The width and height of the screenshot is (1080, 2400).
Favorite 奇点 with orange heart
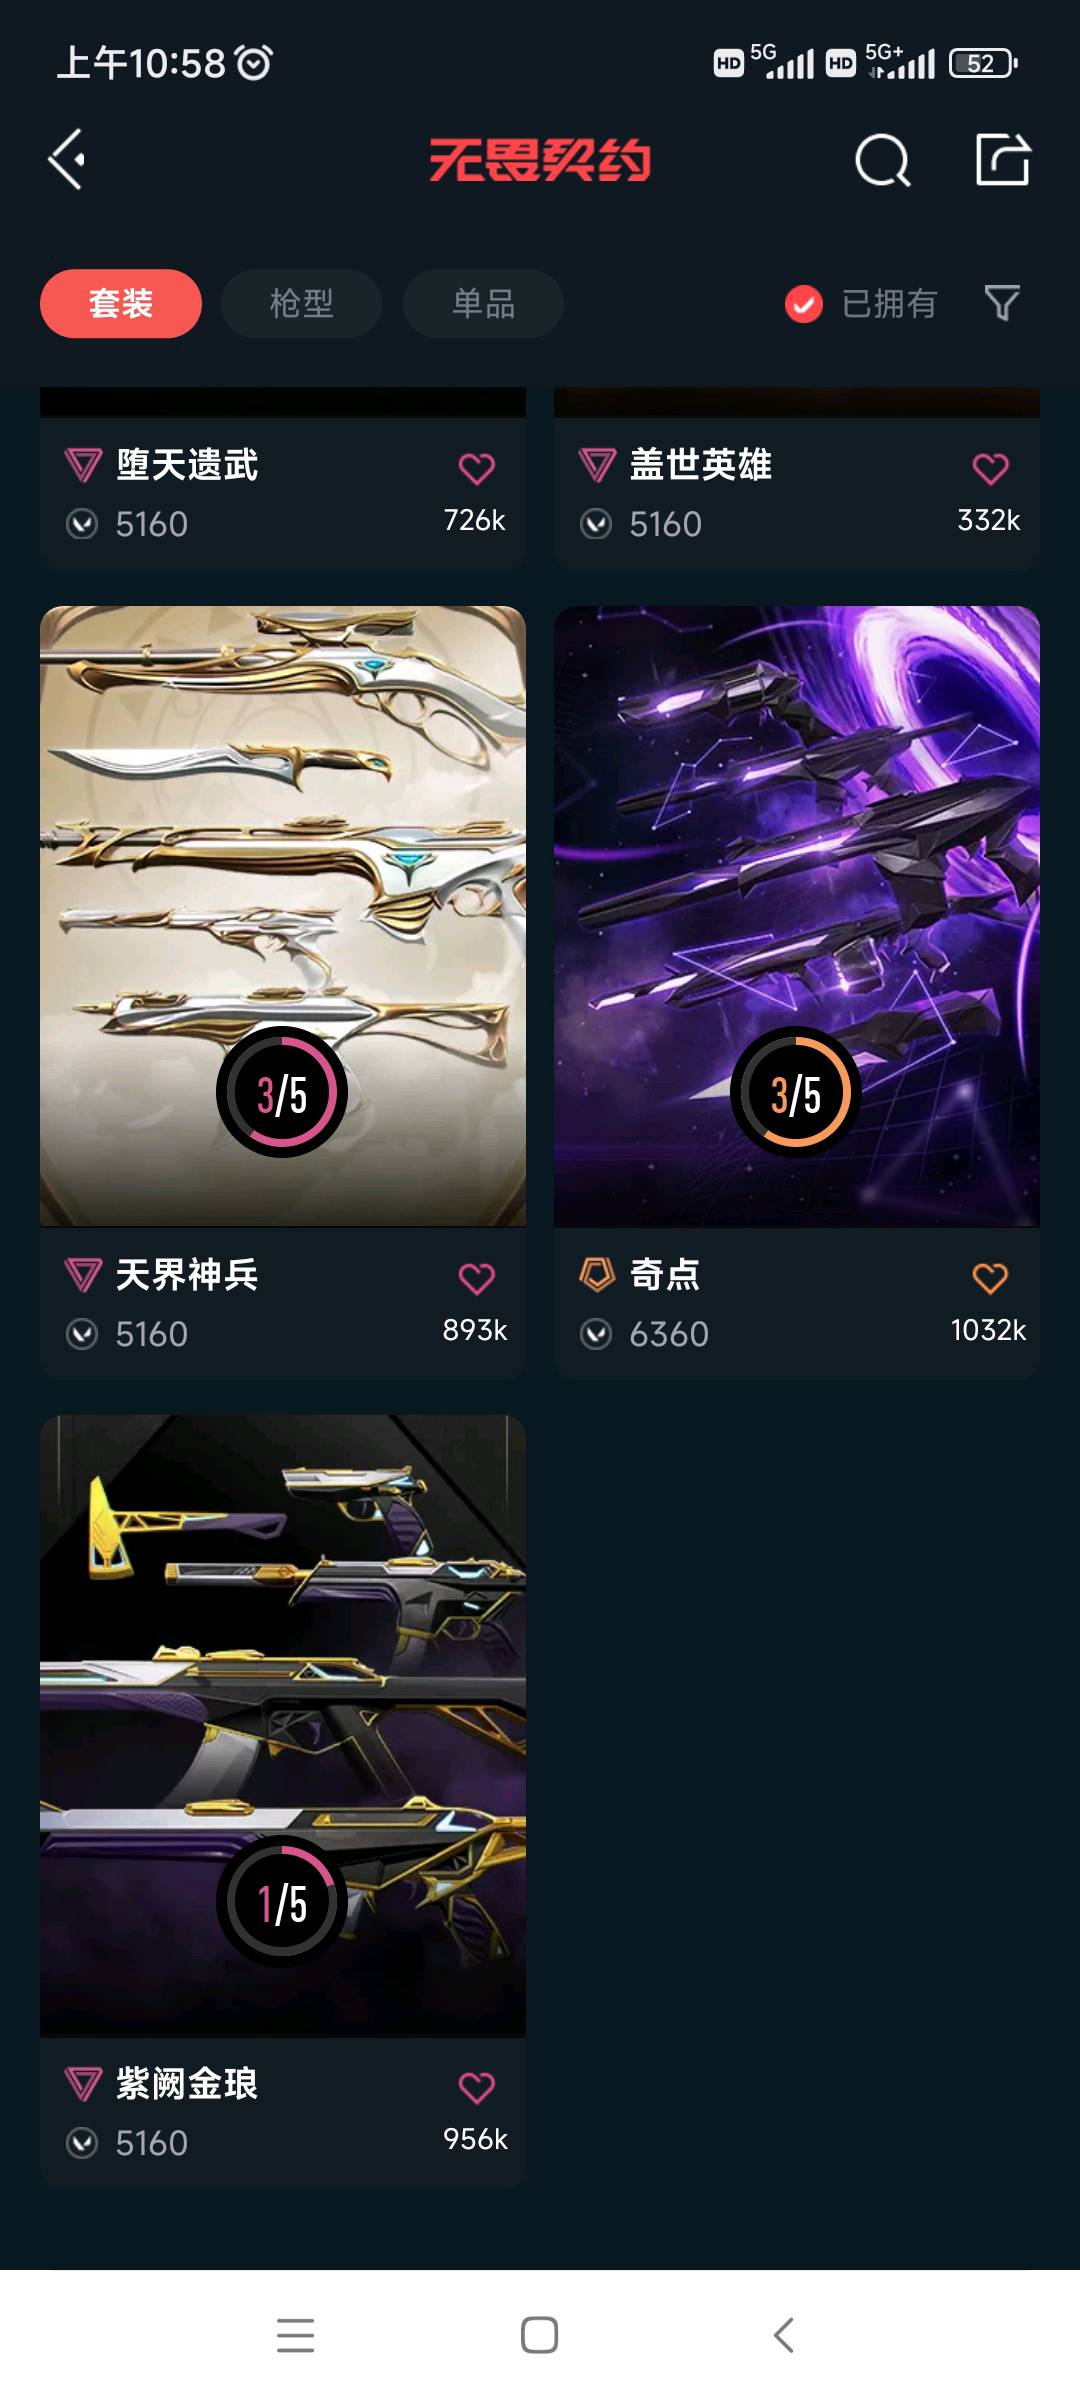coord(991,1278)
